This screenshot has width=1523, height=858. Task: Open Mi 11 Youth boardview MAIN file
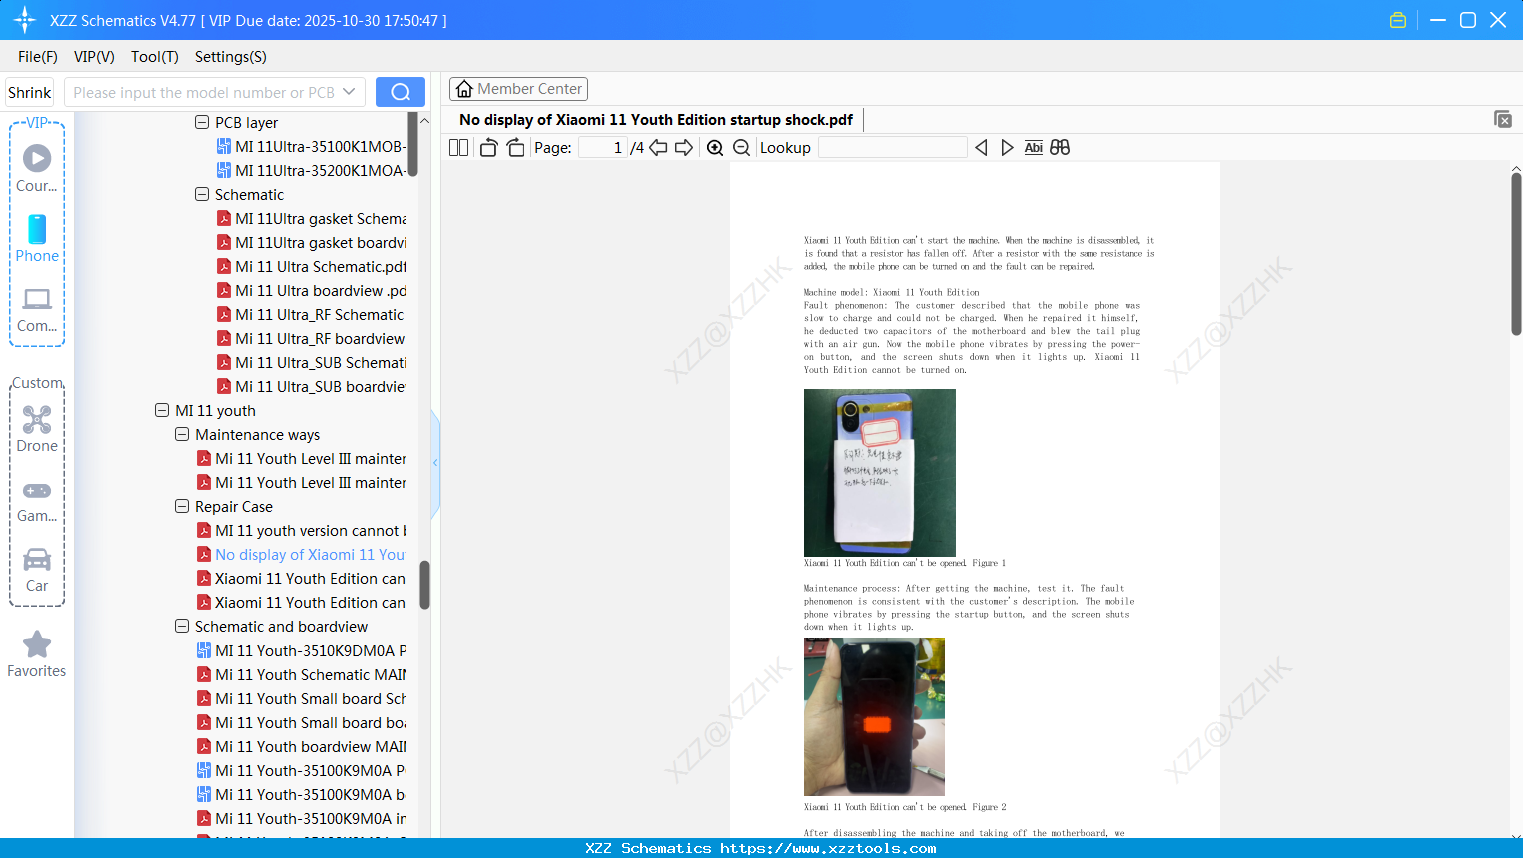301,746
